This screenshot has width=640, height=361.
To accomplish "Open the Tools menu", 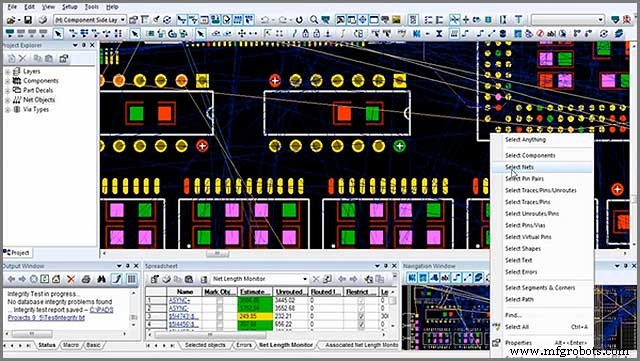I will point(91,7).
